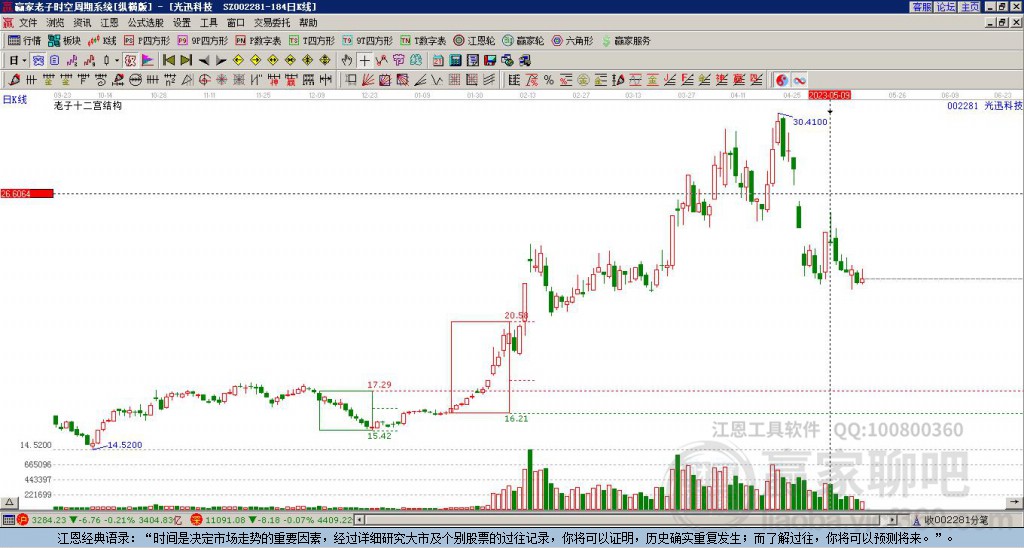Open the 日 period dropdown
Screen dimensions: 1024x548
coord(18,61)
